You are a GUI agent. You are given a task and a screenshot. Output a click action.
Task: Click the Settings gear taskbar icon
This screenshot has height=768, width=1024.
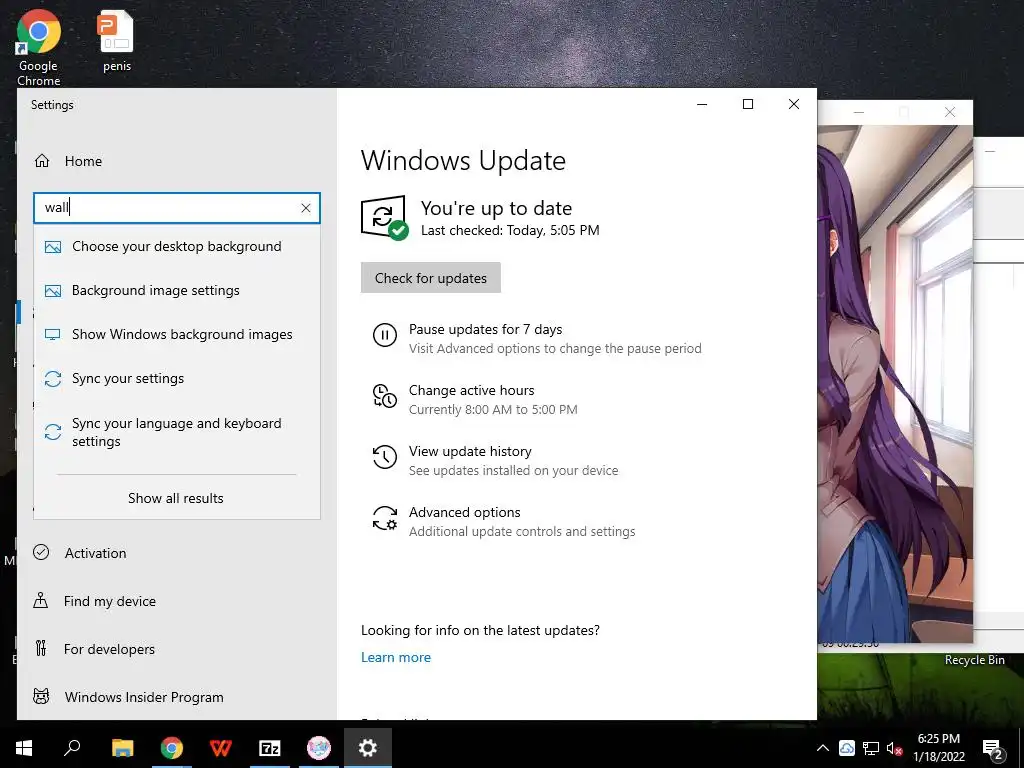click(x=368, y=748)
